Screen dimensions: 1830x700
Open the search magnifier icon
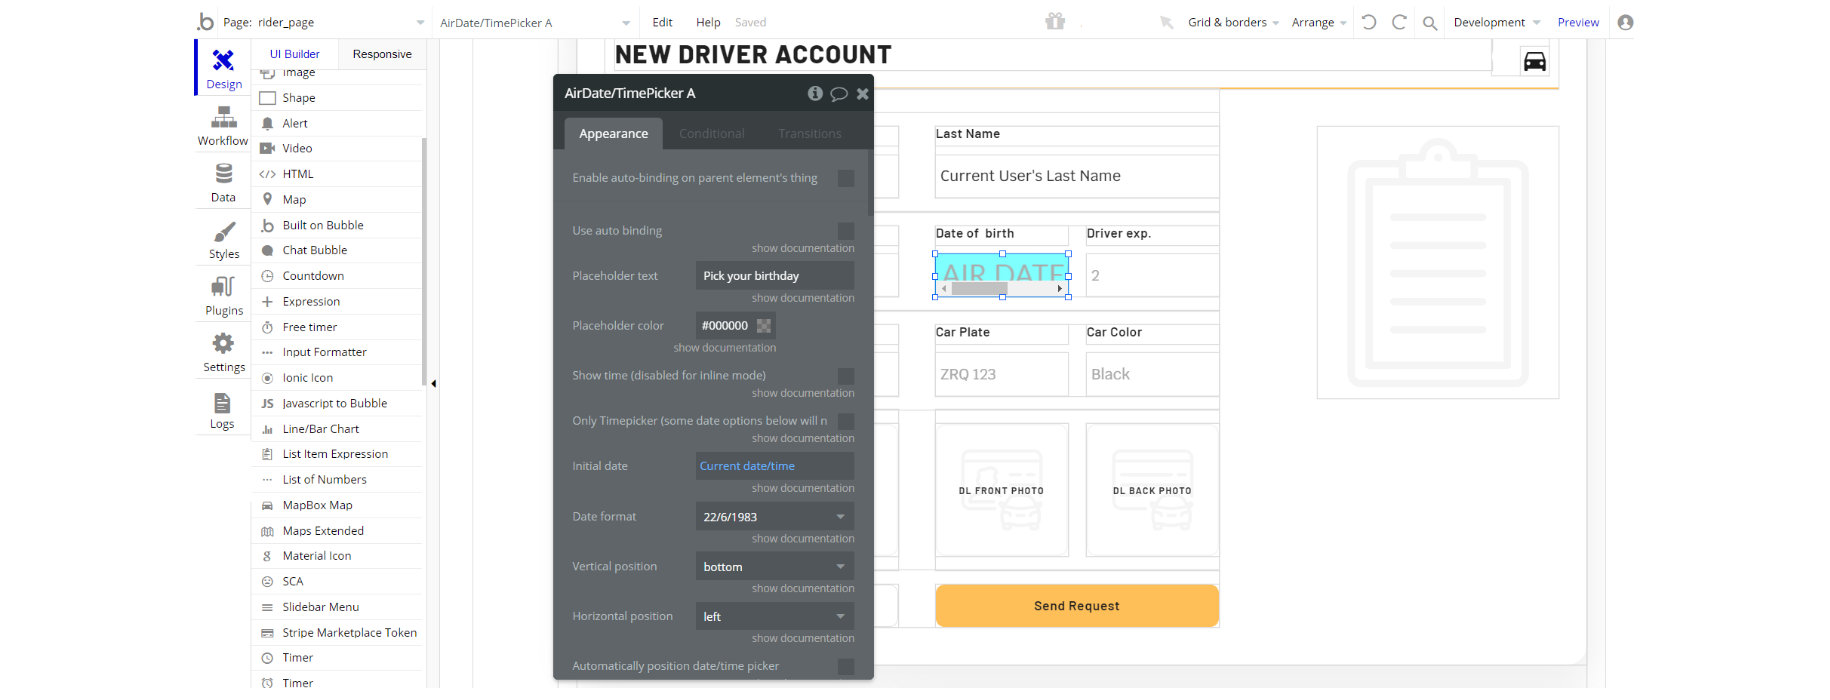(x=1430, y=23)
